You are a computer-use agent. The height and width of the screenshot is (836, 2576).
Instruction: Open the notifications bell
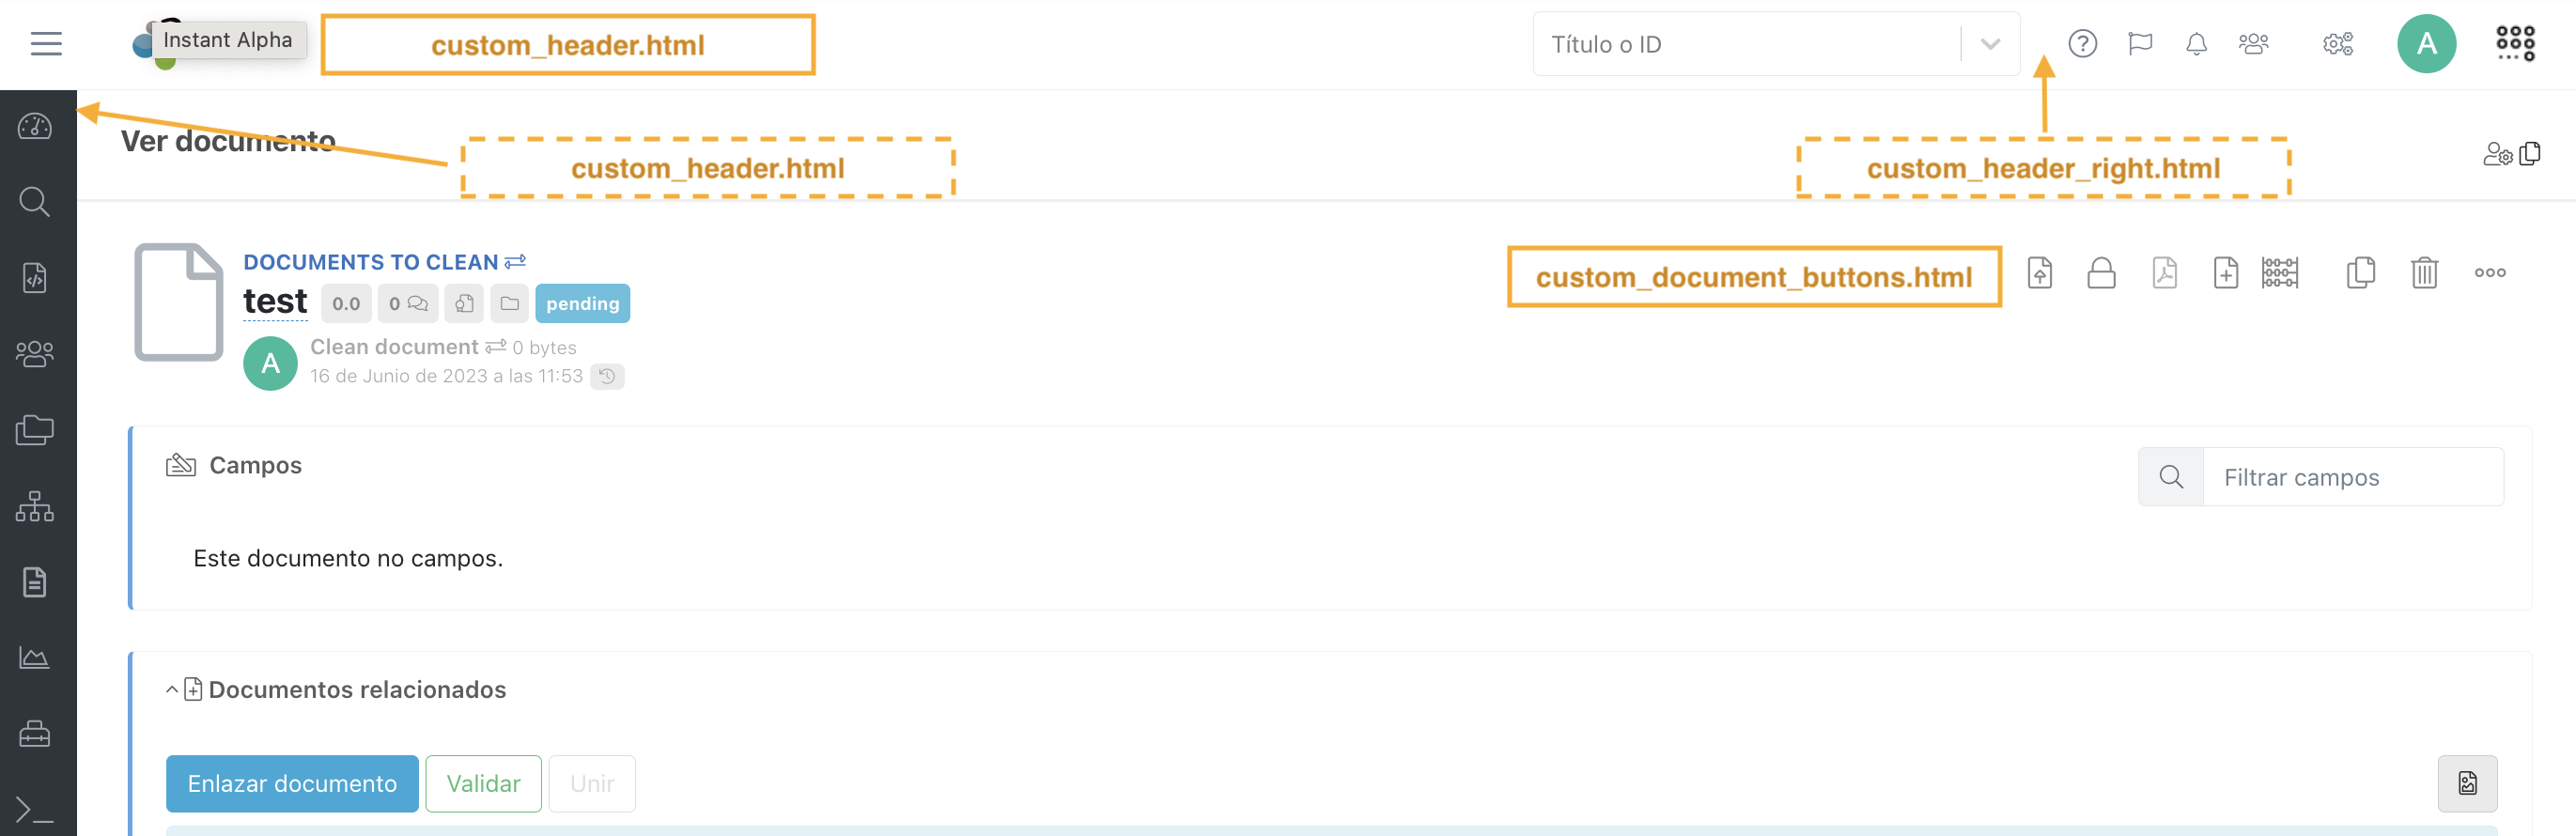click(2196, 44)
